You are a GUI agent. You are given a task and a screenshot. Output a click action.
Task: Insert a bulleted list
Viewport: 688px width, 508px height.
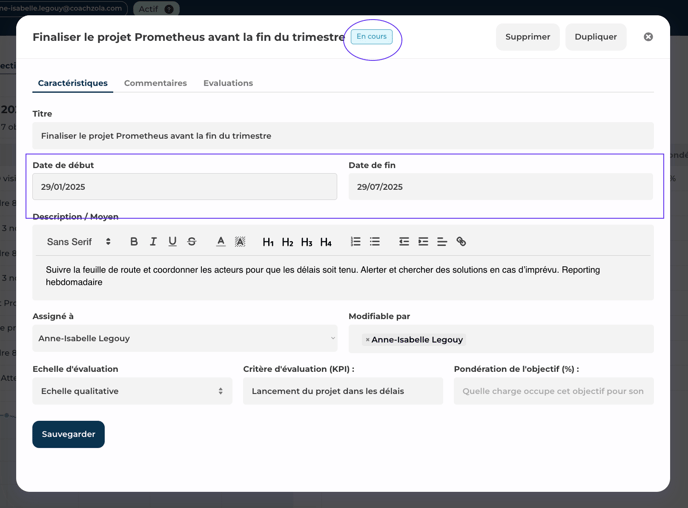click(375, 242)
